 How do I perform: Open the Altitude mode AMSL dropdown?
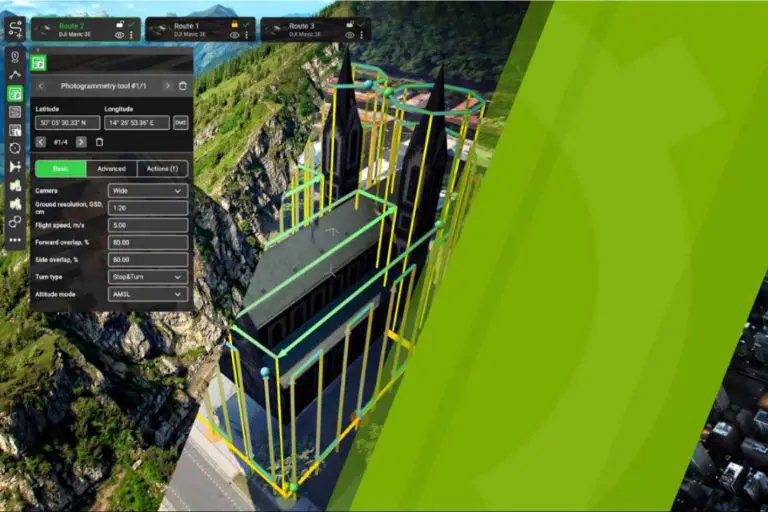pos(148,294)
